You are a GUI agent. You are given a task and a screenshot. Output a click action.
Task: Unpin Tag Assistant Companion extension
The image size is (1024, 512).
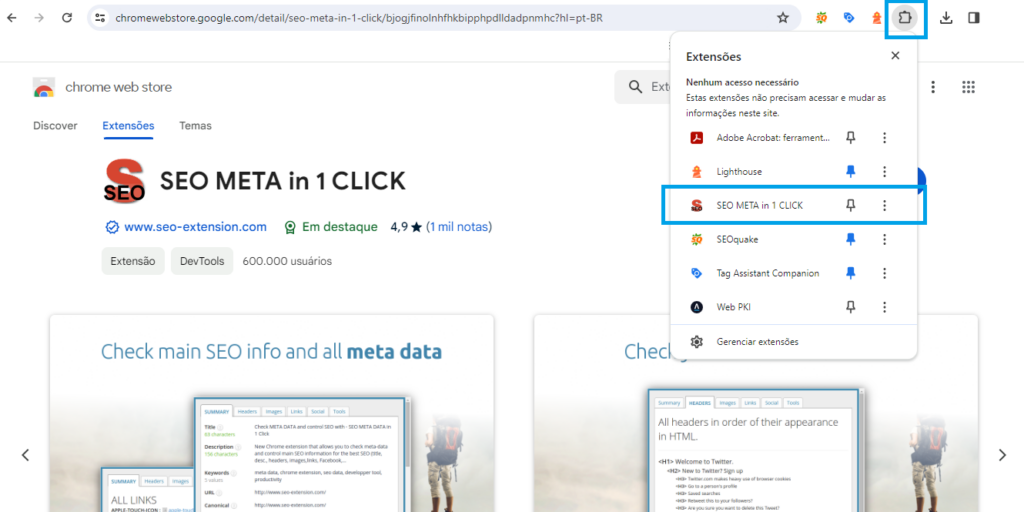tap(850, 273)
